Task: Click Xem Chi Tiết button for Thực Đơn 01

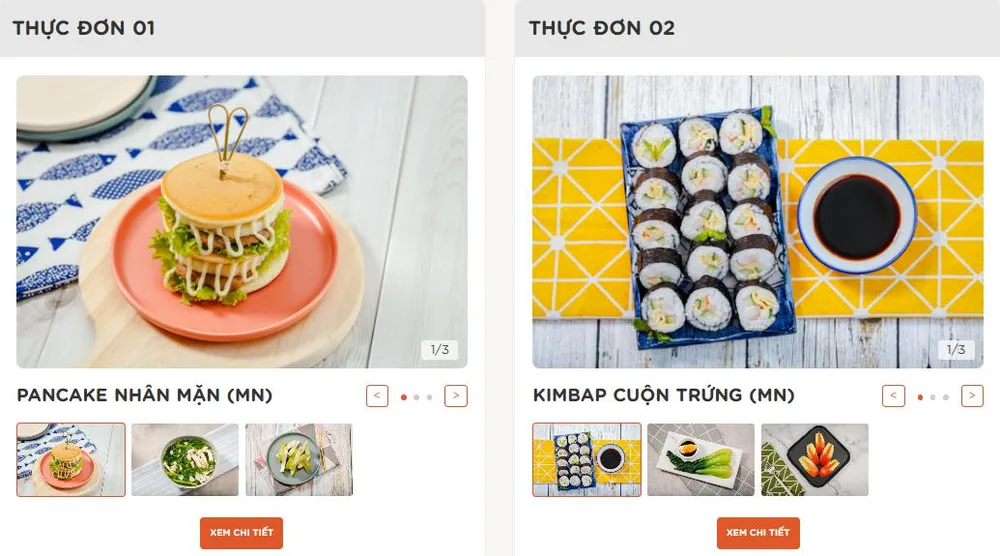Action: 241,533
